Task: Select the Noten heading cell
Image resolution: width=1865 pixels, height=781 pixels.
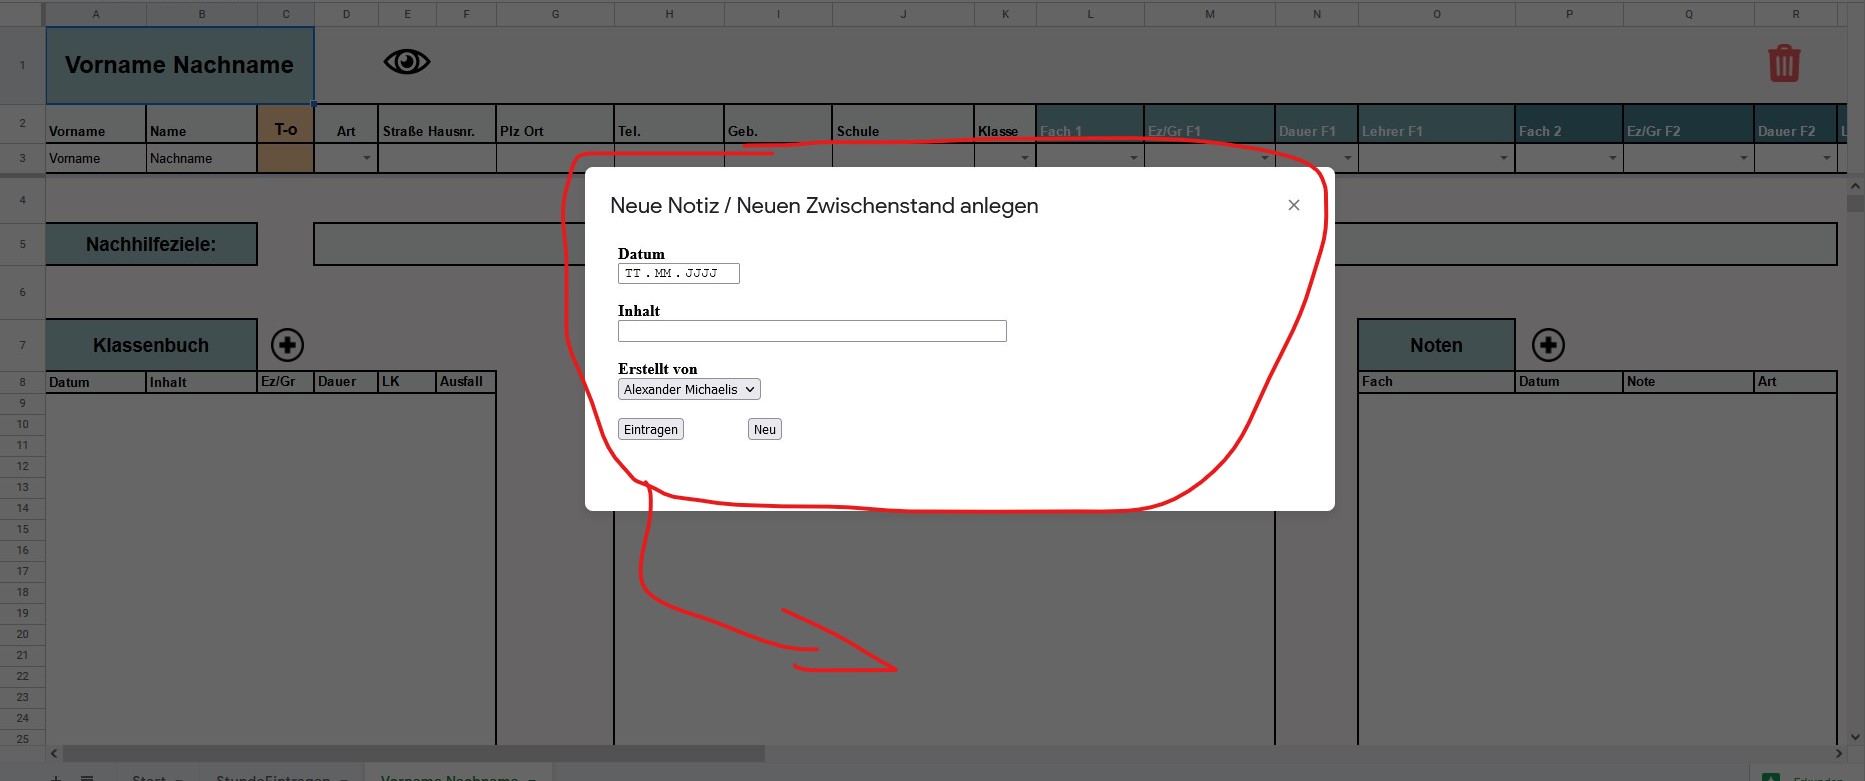Action: coord(1436,345)
